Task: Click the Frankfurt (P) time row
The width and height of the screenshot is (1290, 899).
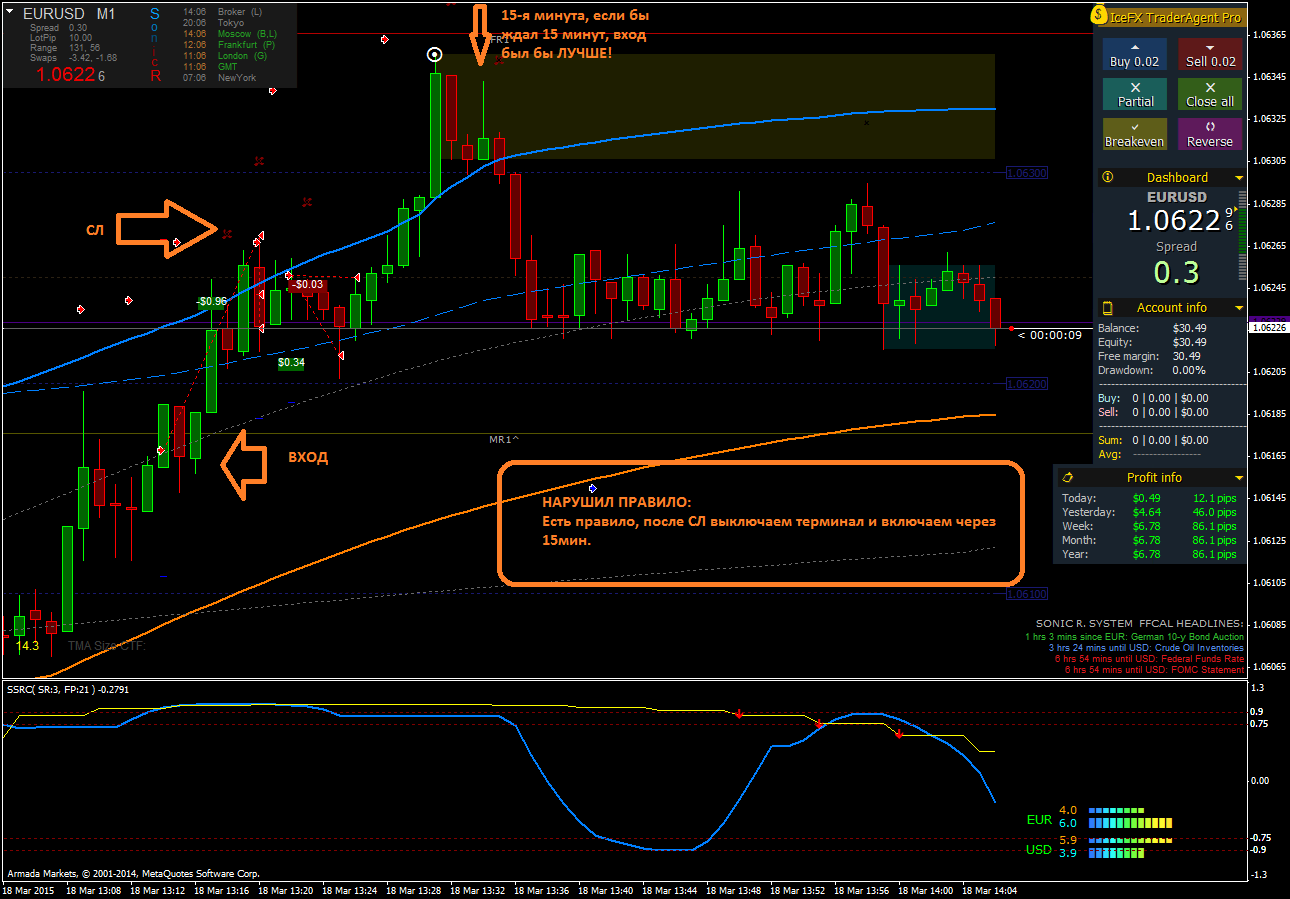Action: point(230,45)
